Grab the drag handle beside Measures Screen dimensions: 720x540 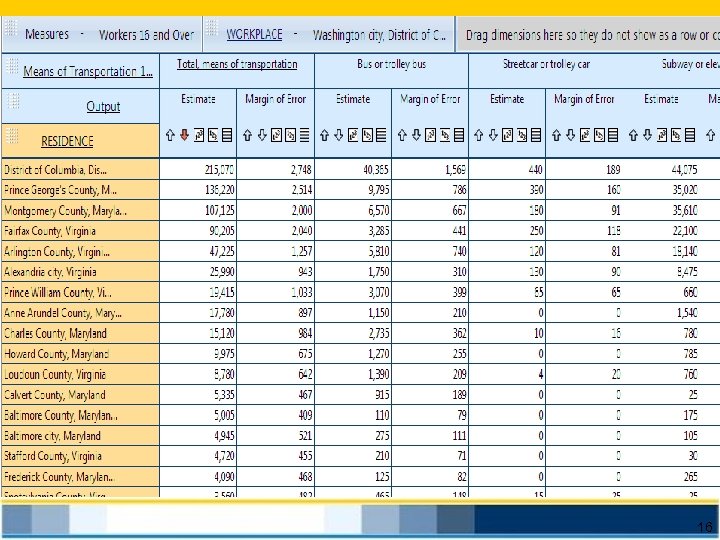point(11,28)
